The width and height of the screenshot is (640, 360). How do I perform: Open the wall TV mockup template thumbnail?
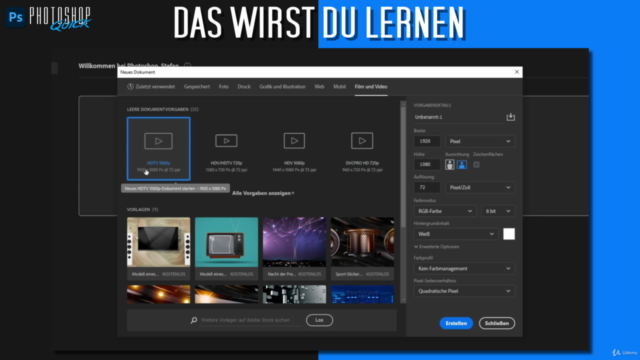[158, 242]
